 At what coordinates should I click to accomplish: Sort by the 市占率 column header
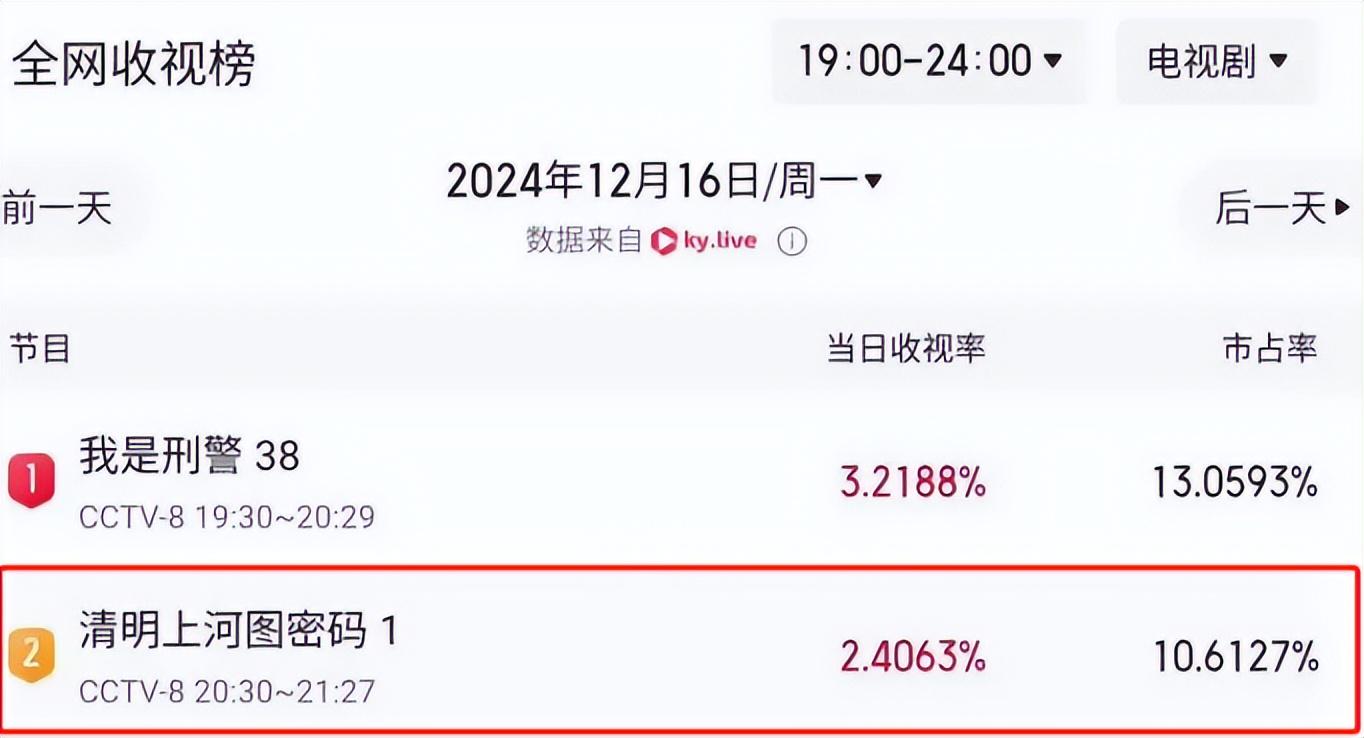tap(1269, 348)
